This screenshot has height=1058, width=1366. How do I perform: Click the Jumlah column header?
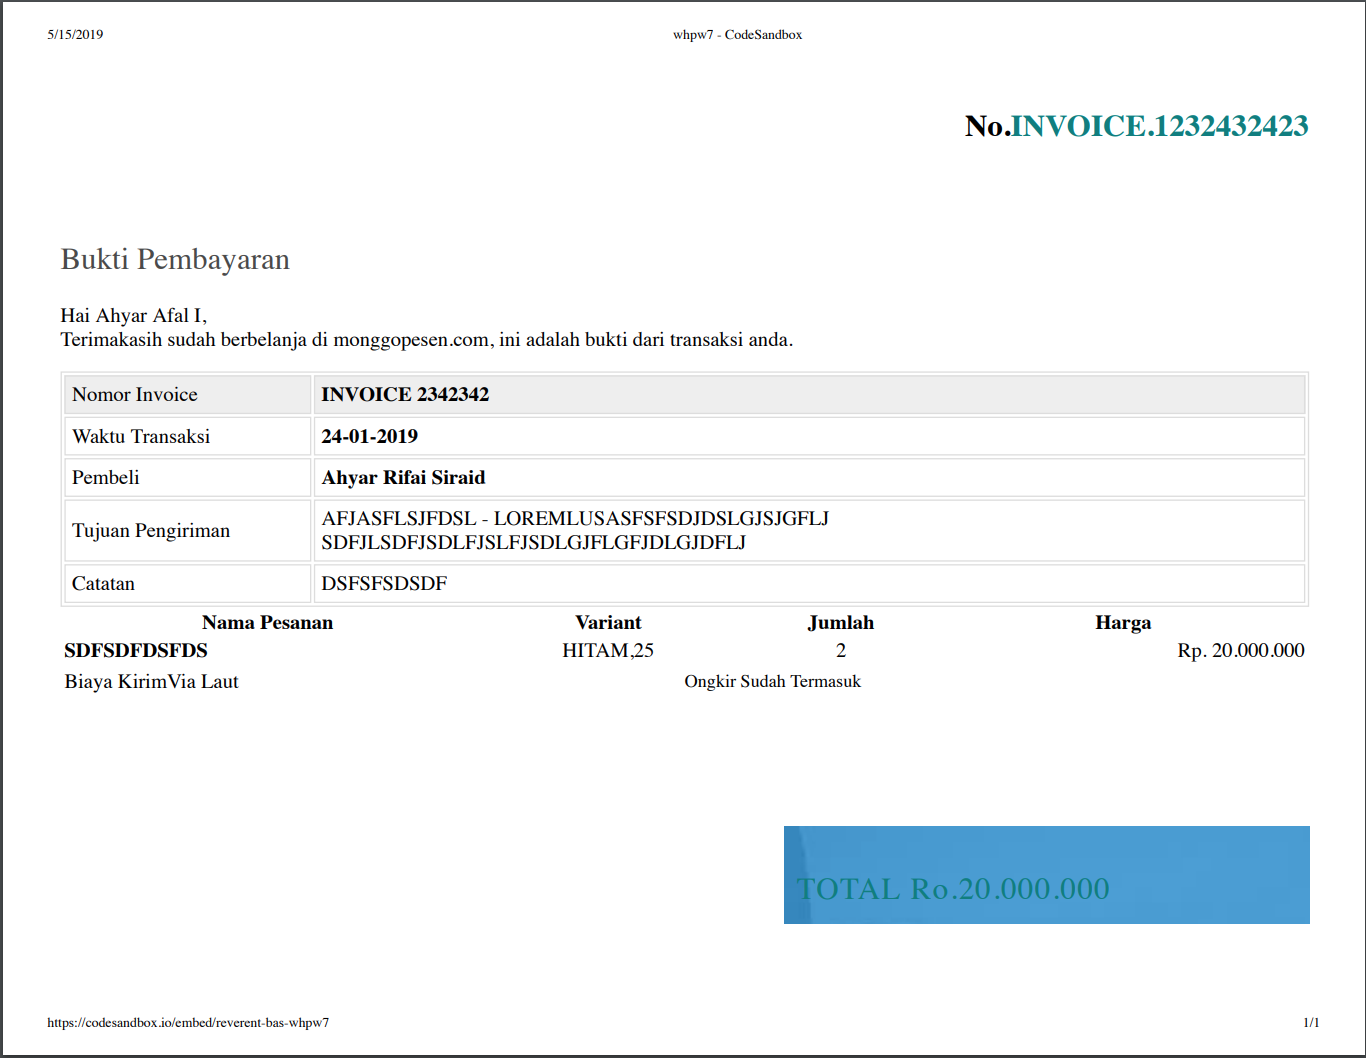pyautogui.click(x=841, y=622)
